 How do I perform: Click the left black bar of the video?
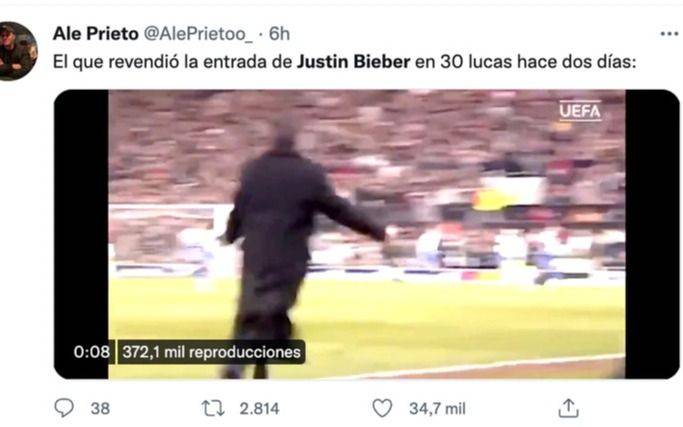[81, 234]
